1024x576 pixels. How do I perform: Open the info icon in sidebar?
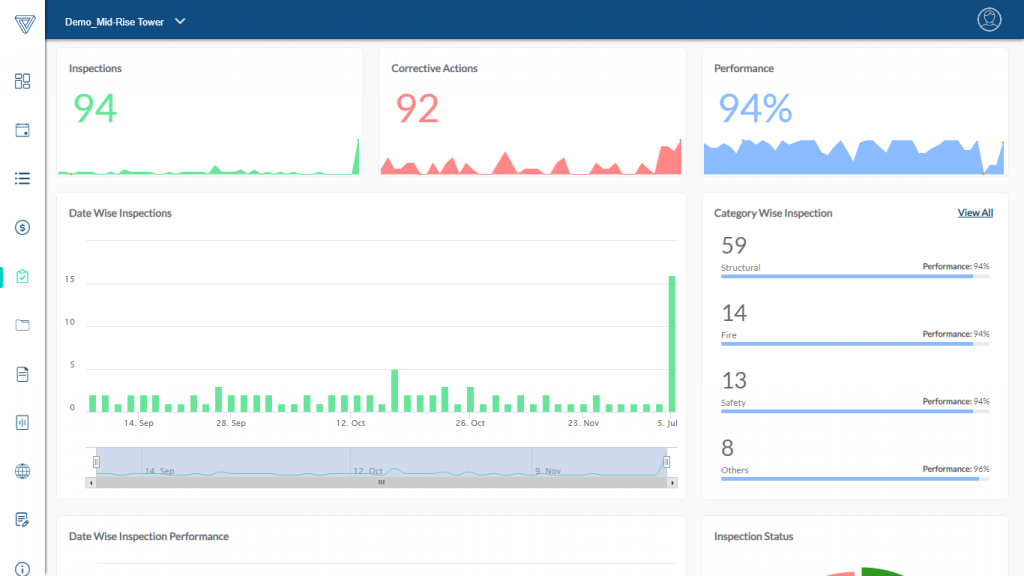pos(22,569)
